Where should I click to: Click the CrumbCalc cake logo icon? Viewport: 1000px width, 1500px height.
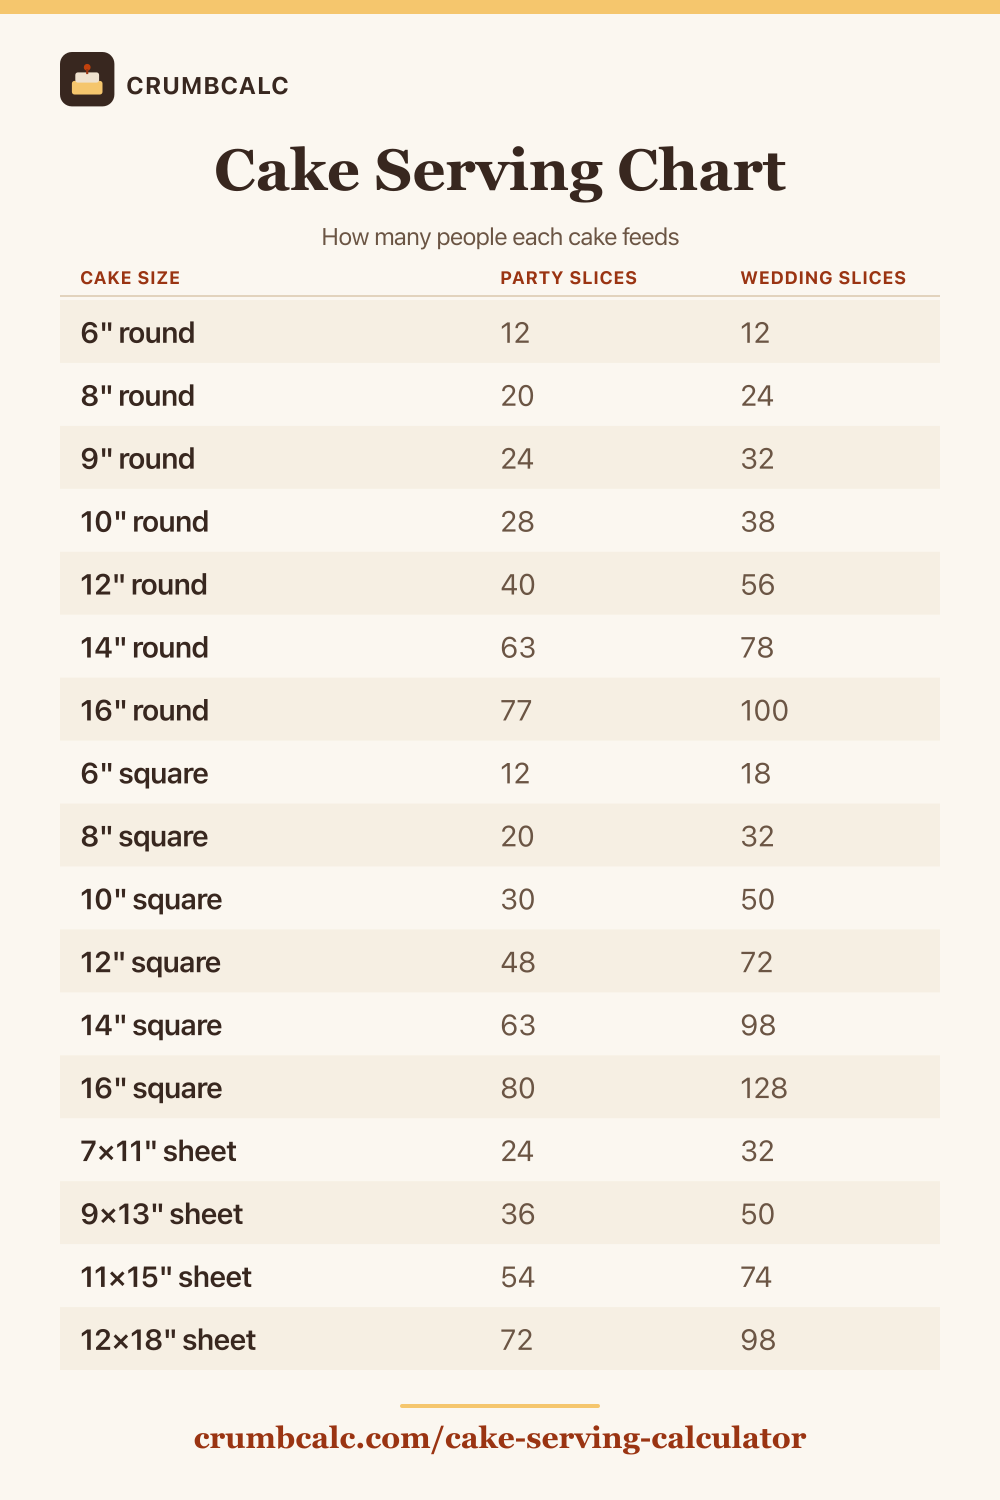(x=87, y=79)
